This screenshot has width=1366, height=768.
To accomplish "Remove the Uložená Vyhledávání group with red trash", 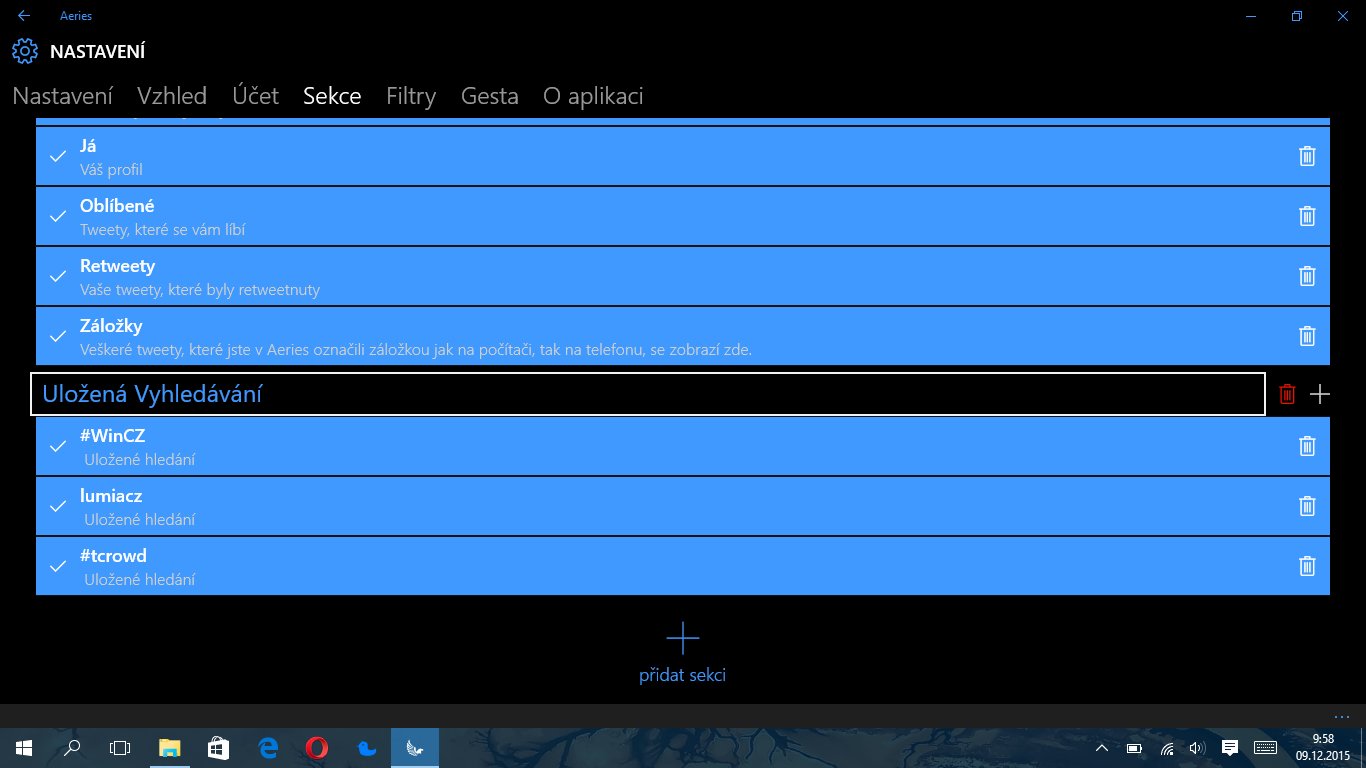I will point(1287,394).
